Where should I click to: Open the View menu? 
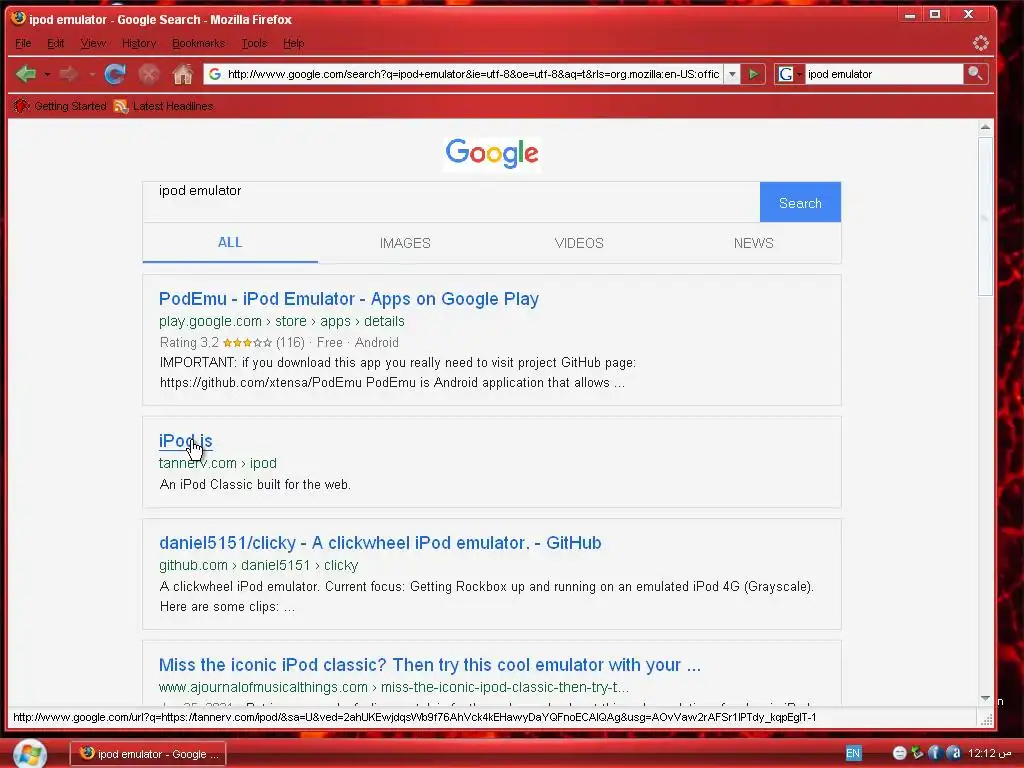coord(93,43)
